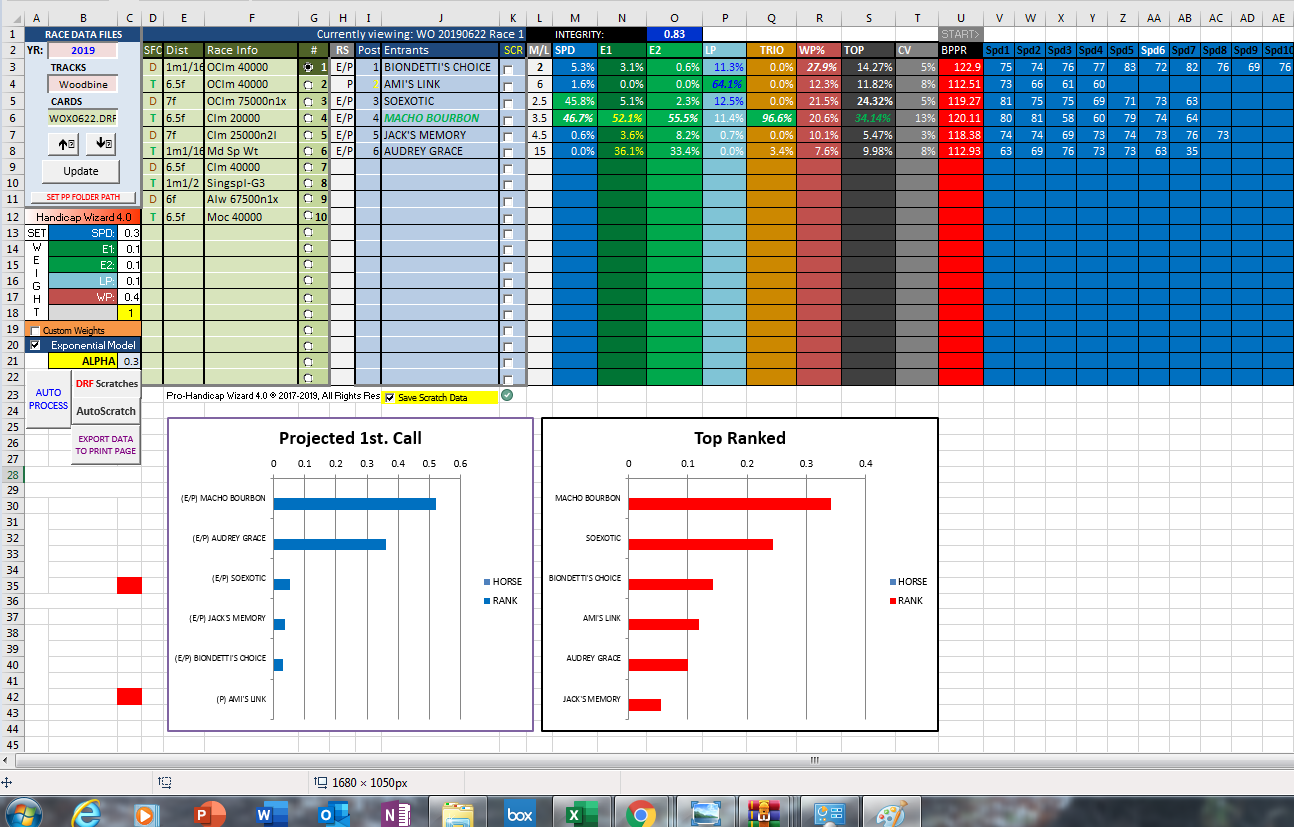This screenshot has height=827, width=1294.
Task: Uncheck the Exponential Model checkbox
Action: click(x=36, y=346)
